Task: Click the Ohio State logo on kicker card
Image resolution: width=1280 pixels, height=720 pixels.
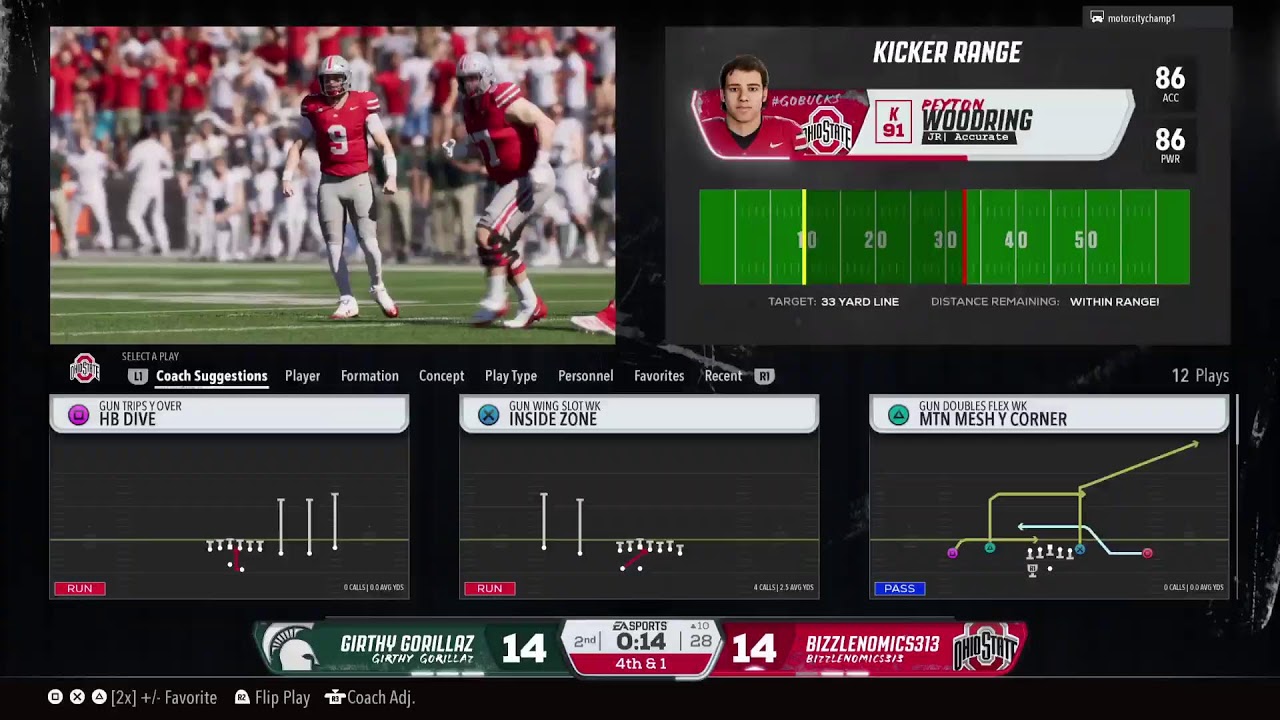Action: pyautogui.click(x=828, y=132)
